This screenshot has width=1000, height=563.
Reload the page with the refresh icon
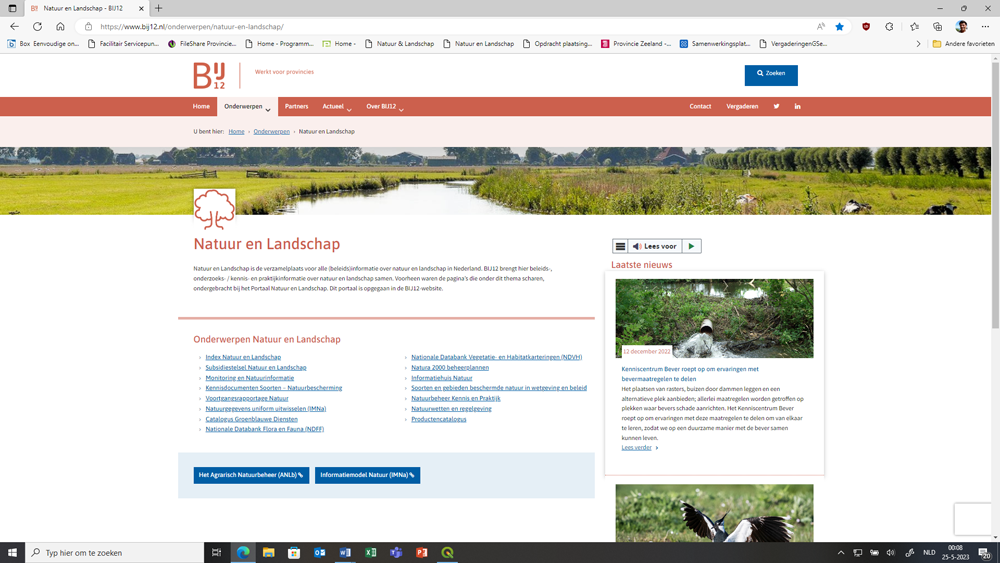coord(38,27)
